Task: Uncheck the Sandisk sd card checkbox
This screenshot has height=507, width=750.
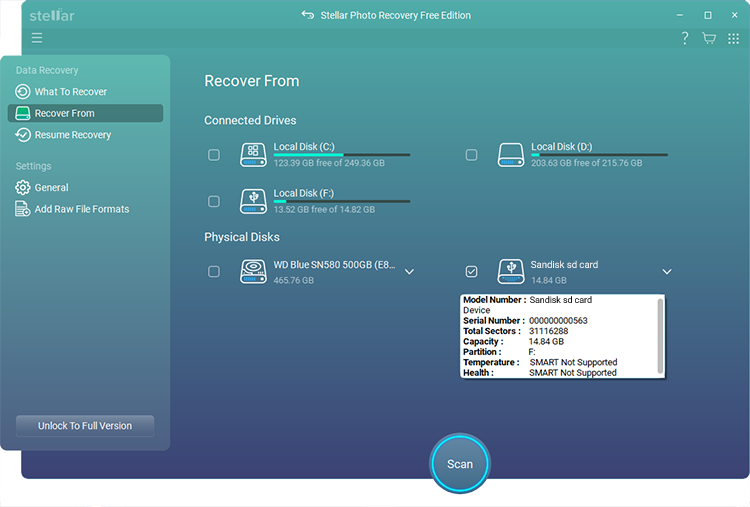Action: 472,272
